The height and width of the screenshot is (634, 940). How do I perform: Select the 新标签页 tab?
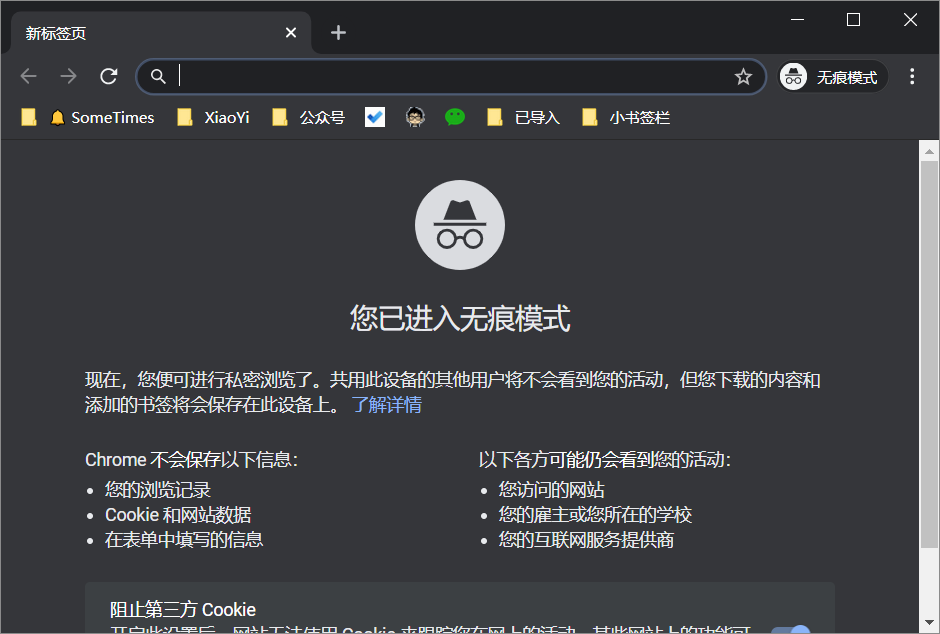pos(161,32)
